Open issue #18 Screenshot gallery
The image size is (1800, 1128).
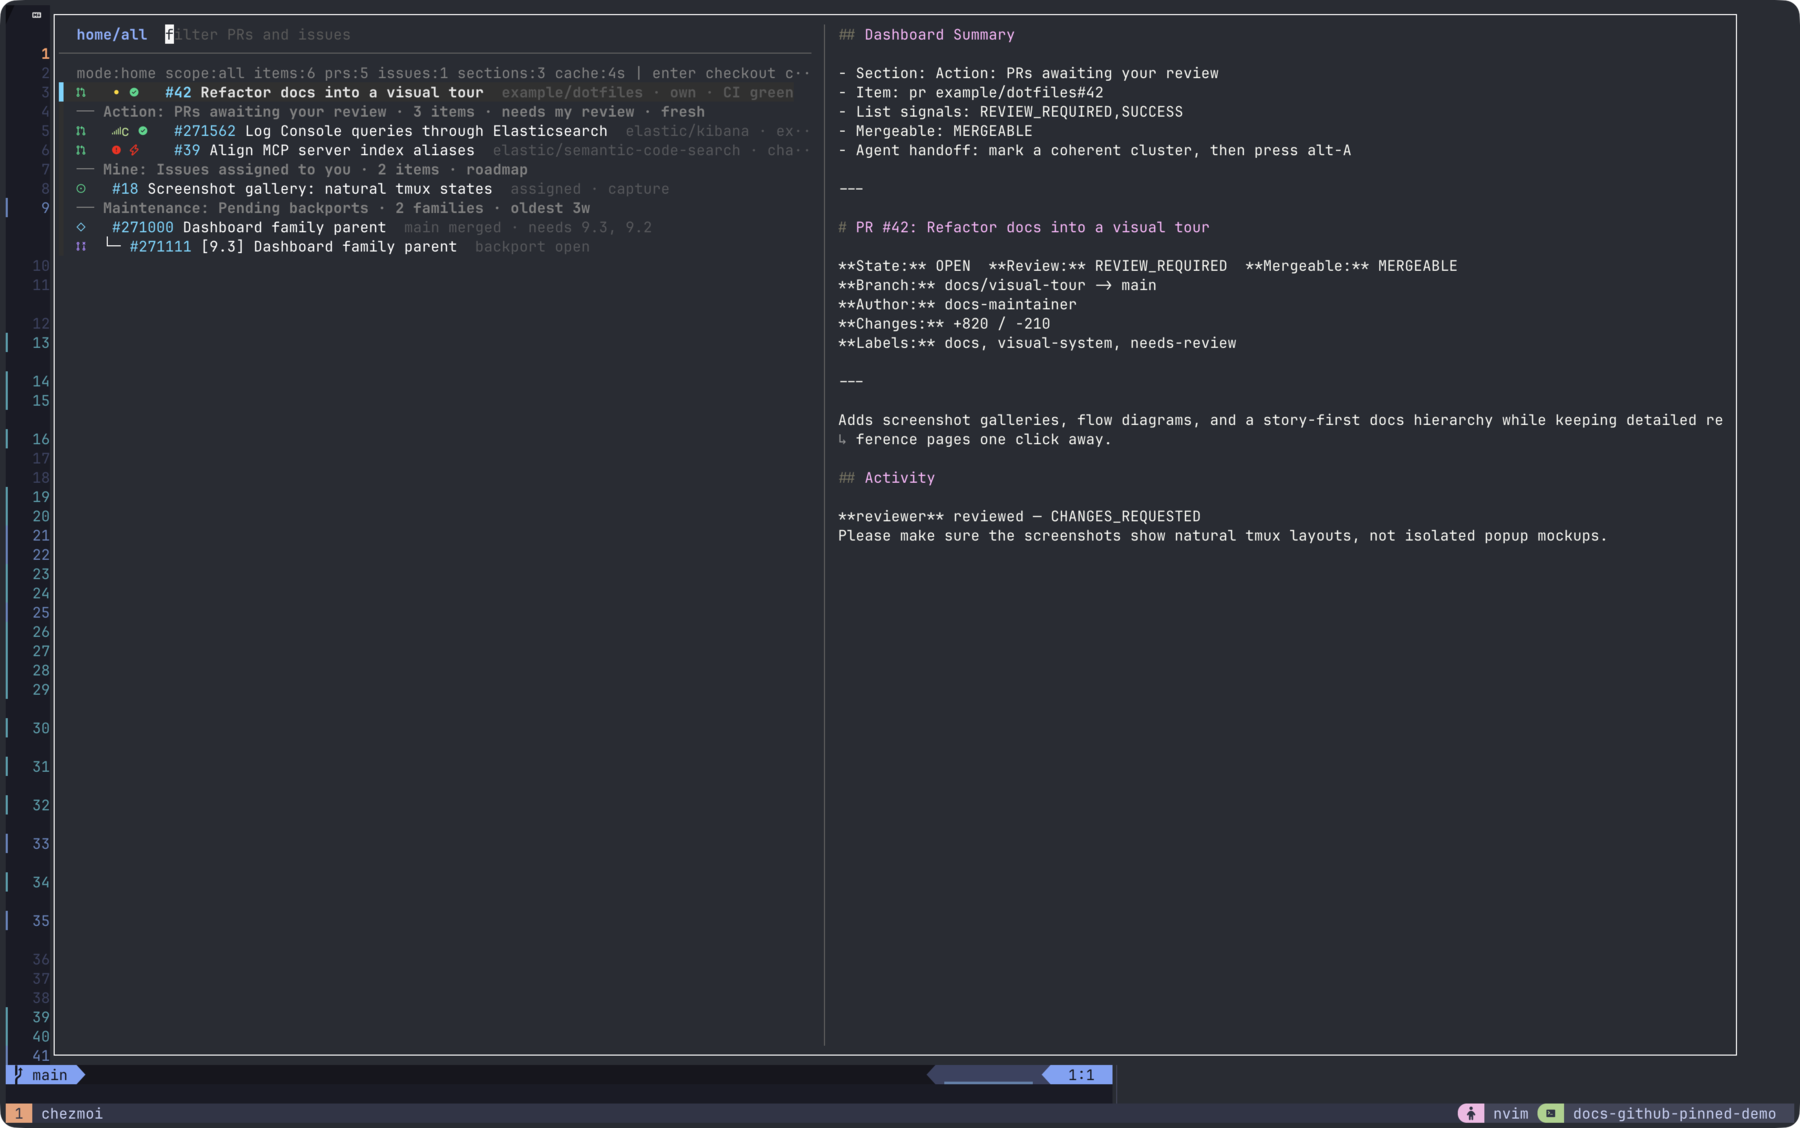302,189
